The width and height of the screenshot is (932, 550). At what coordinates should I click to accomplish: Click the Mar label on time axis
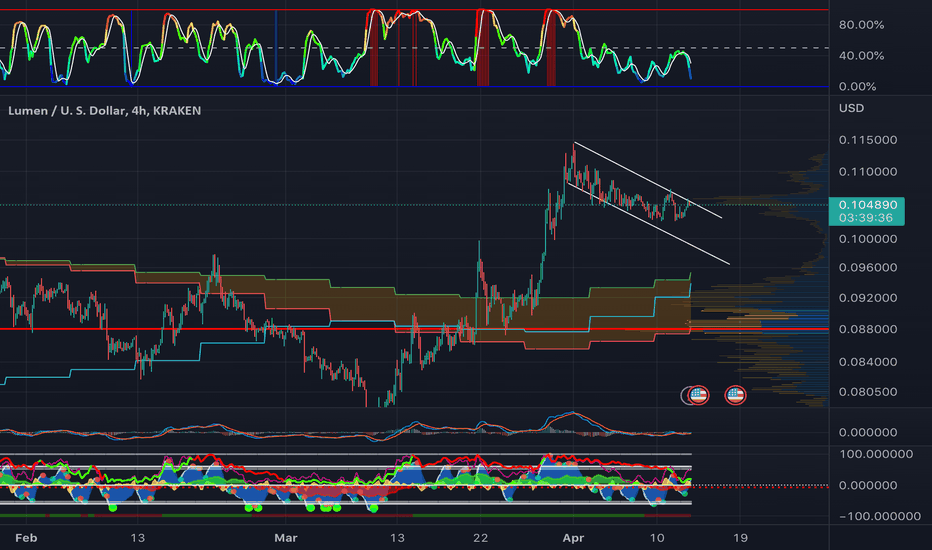[x=286, y=538]
